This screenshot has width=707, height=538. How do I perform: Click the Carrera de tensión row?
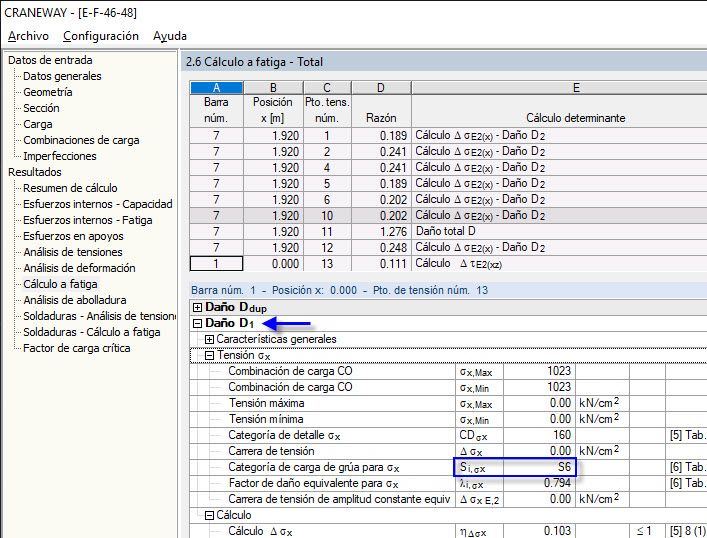click(x=448, y=451)
